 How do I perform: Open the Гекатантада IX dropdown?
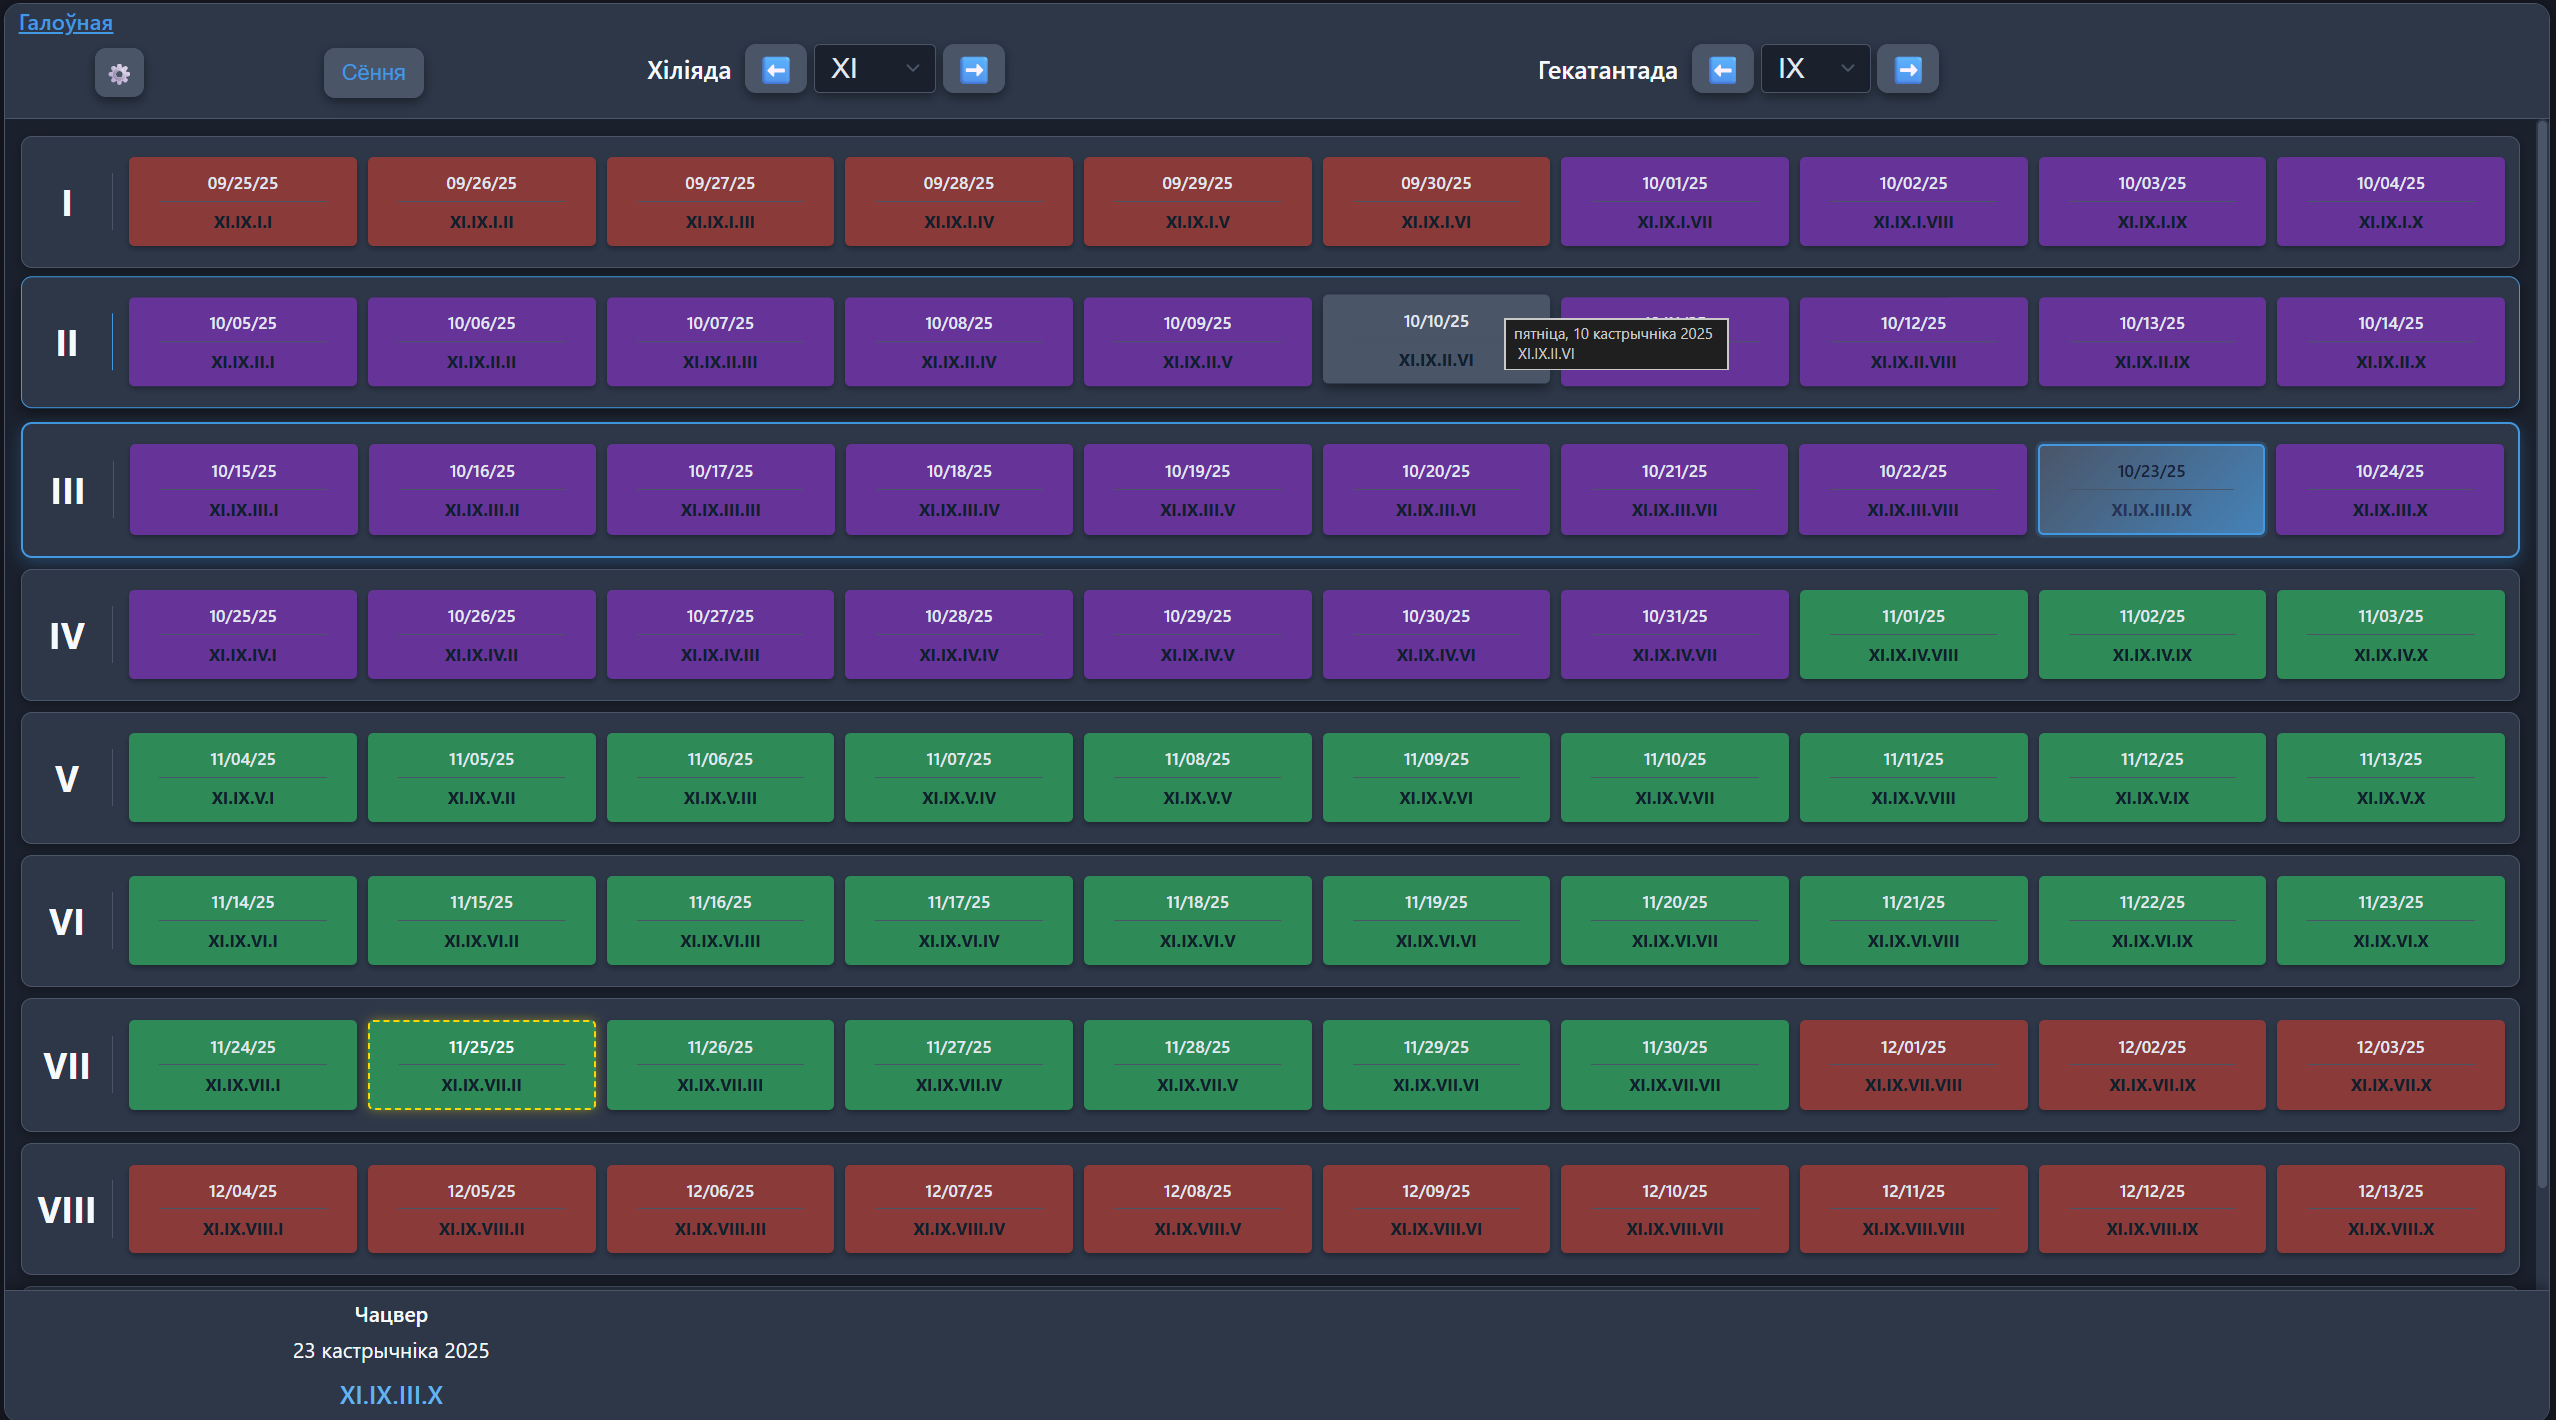pos(1814,69)
